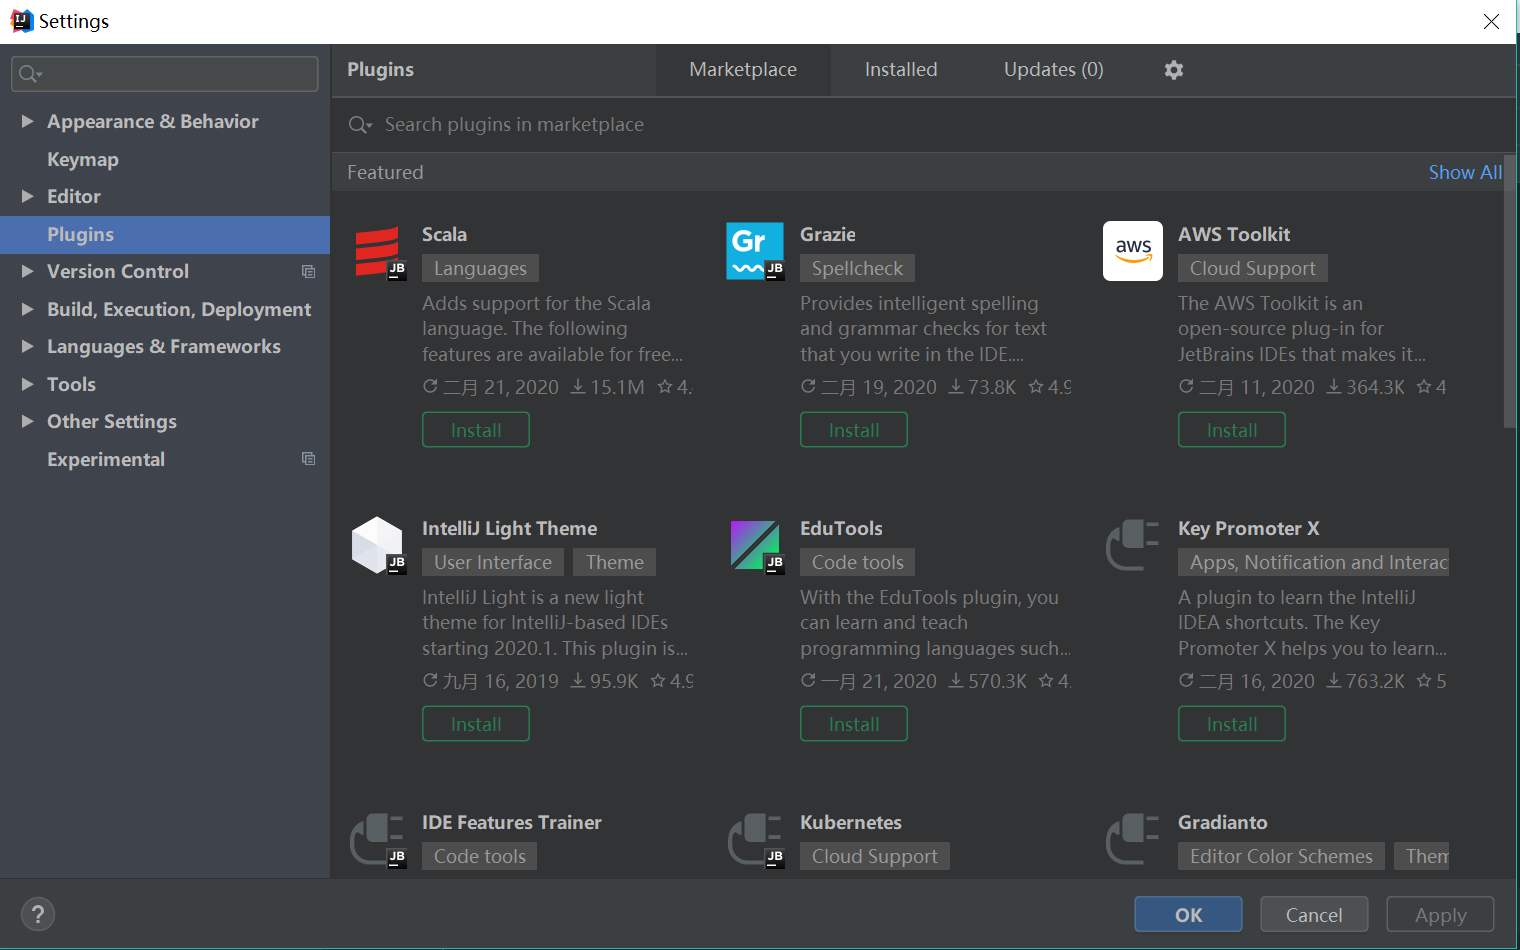Click Cloud Support tag under Kubernetes
Viewport: 1520px width, 950px height.
point(875,856)
